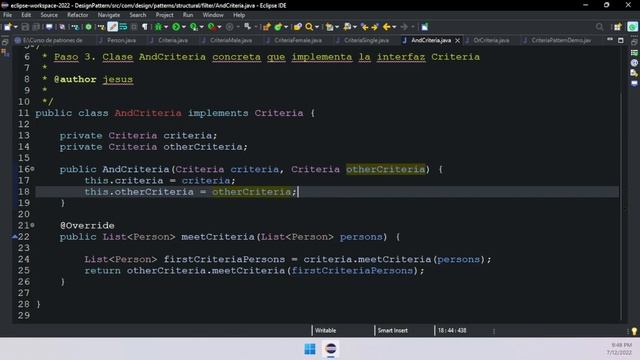The image size is (640, 360).
Task: Open the Project menu
Action: pyautogui.click(x=164, y=15)
